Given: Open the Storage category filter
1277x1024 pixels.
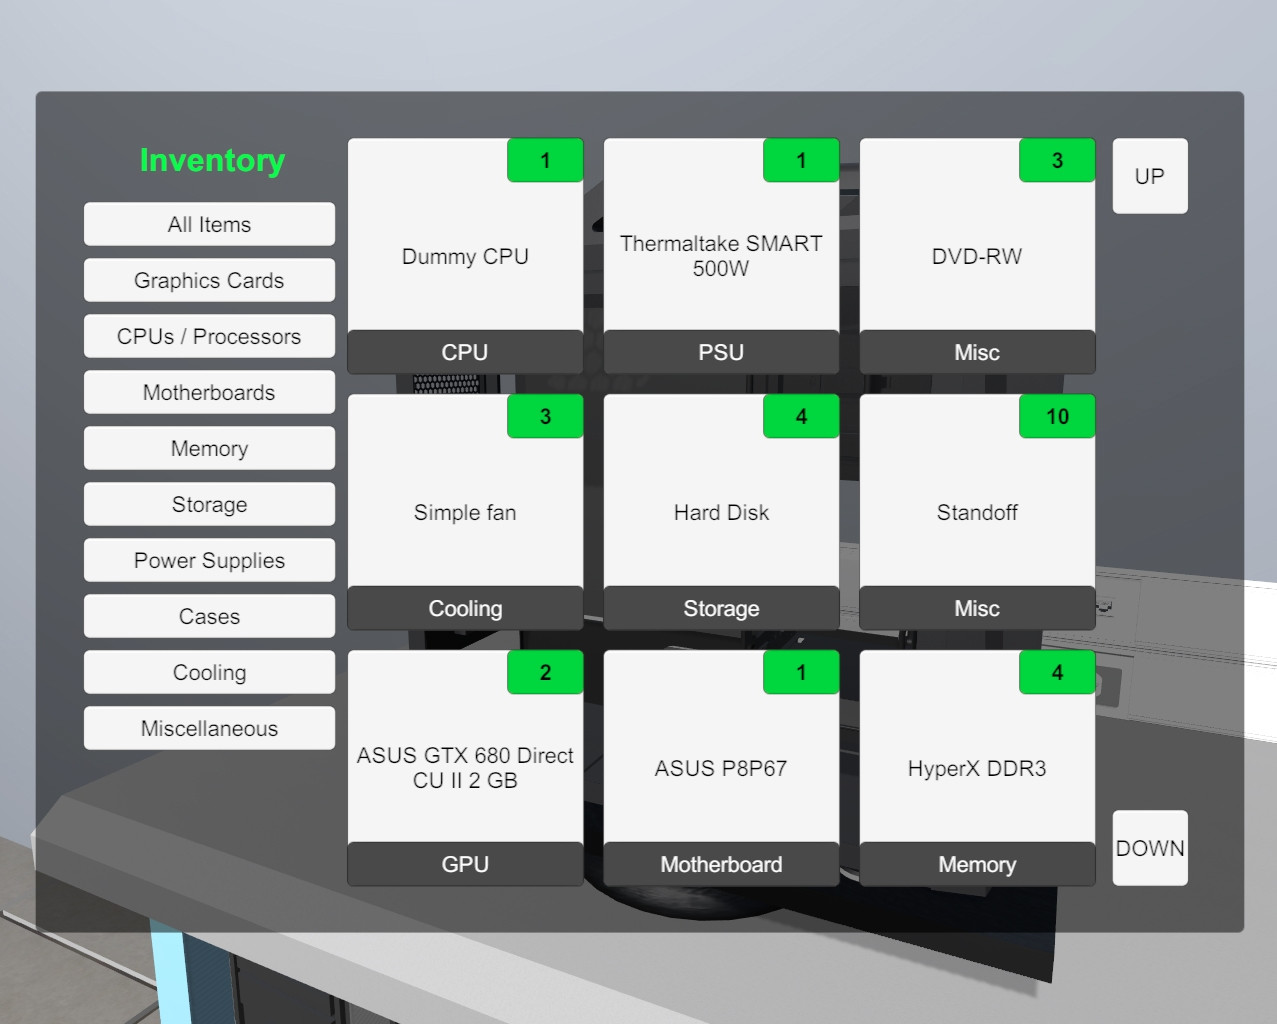Looking at the screenshot, I should tap(209, 505).
